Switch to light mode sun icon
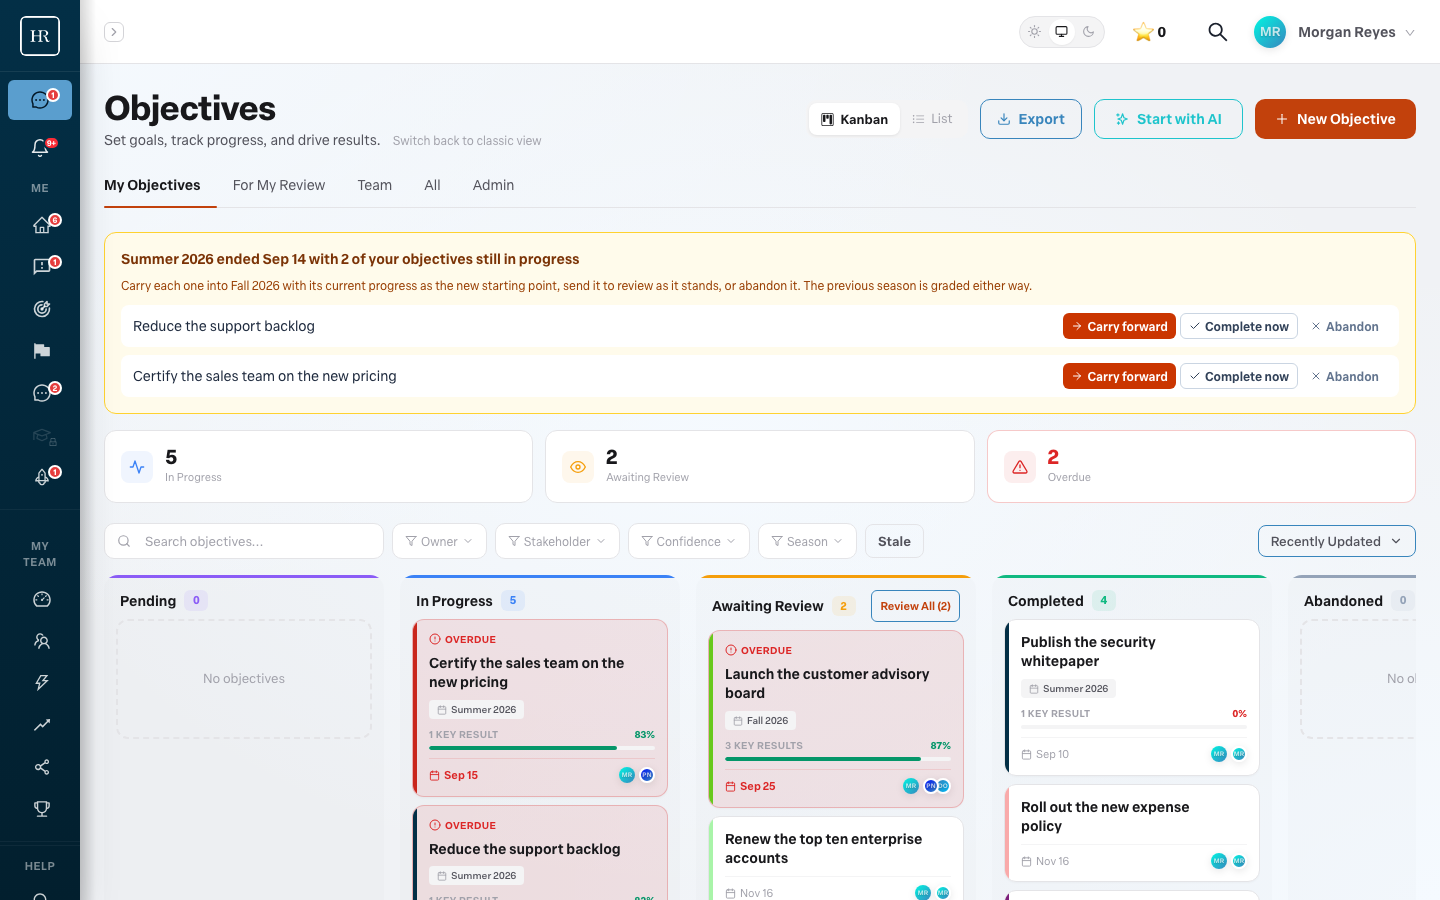Viewport: 1440px width, 900px height. [1035, 32]
